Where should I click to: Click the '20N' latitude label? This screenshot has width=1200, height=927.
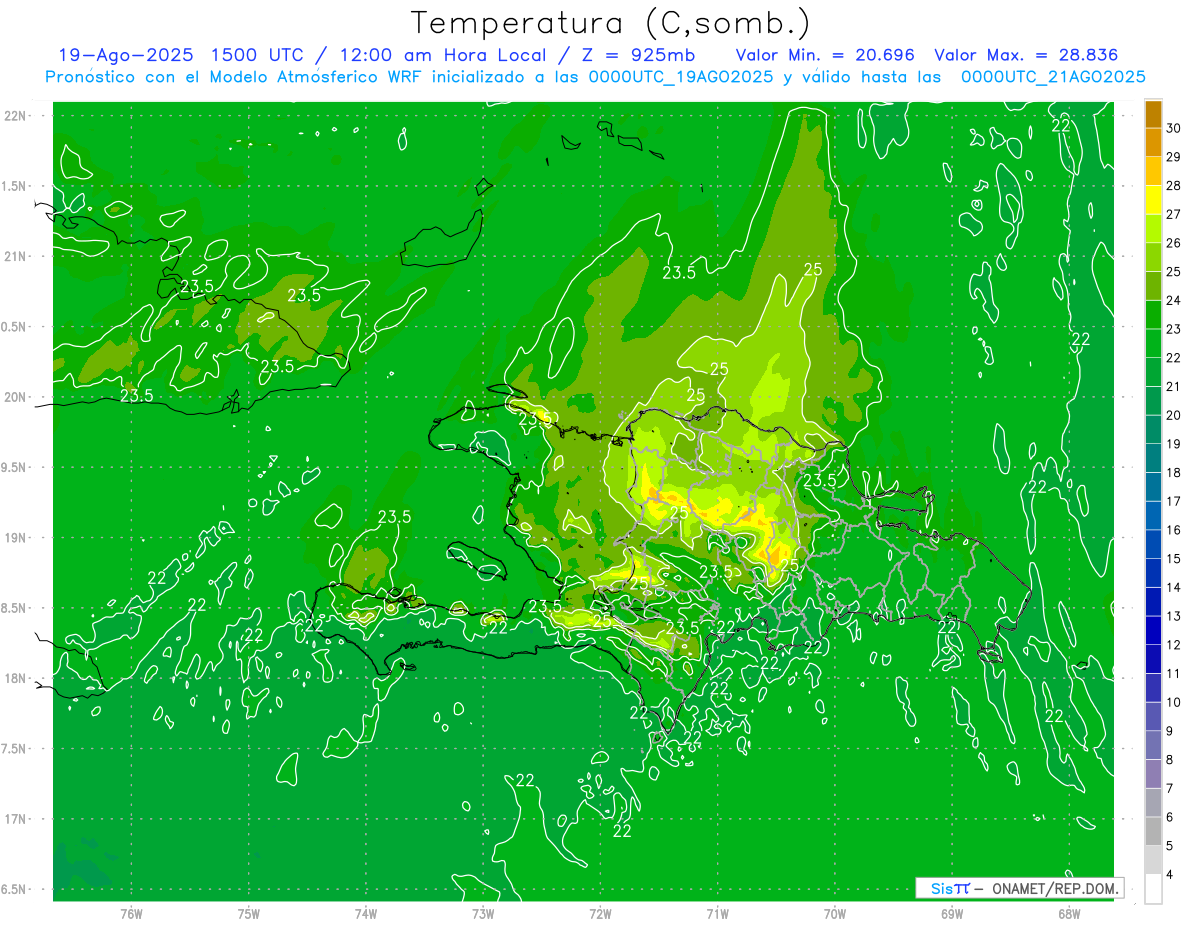coord(15,397)
